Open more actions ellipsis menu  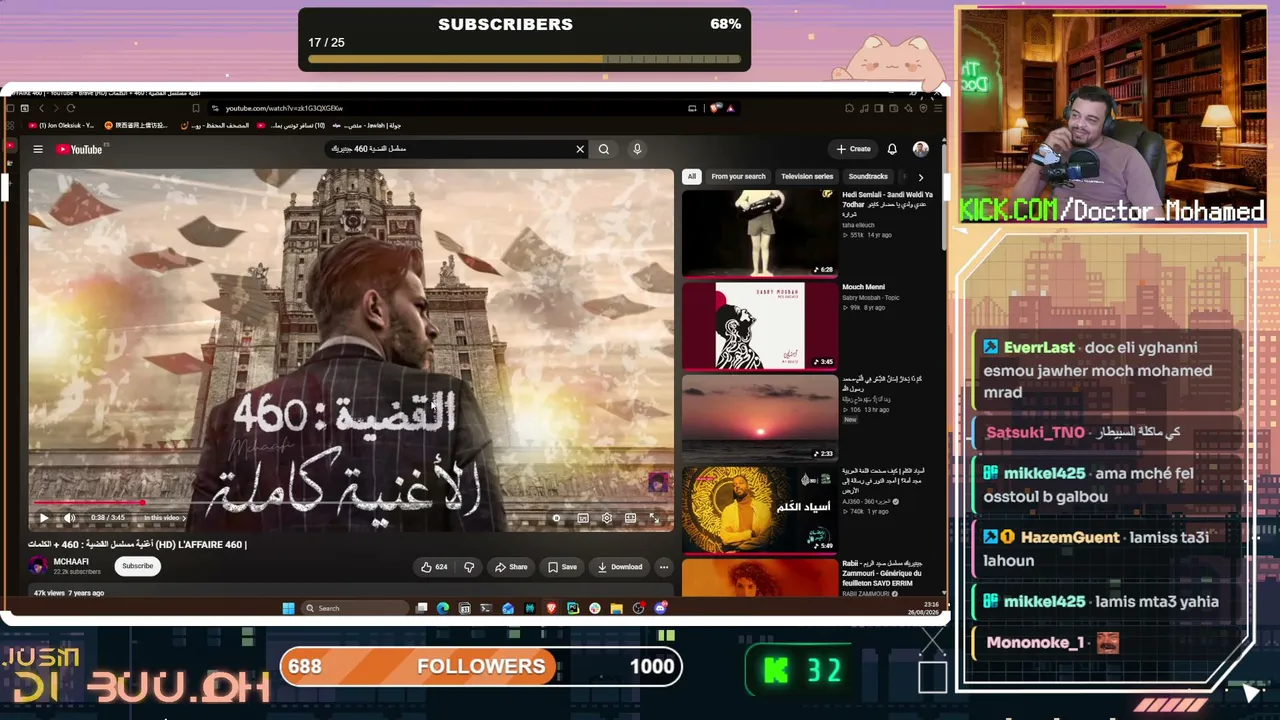(664, 567)
